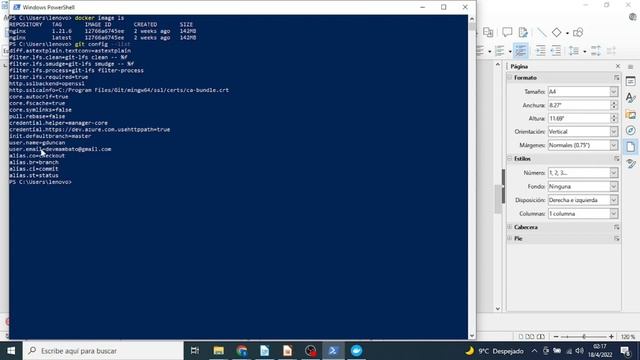Select multiple-page view in Writer status bar
This screenshot has height=360, width=640.
point(530,337)
